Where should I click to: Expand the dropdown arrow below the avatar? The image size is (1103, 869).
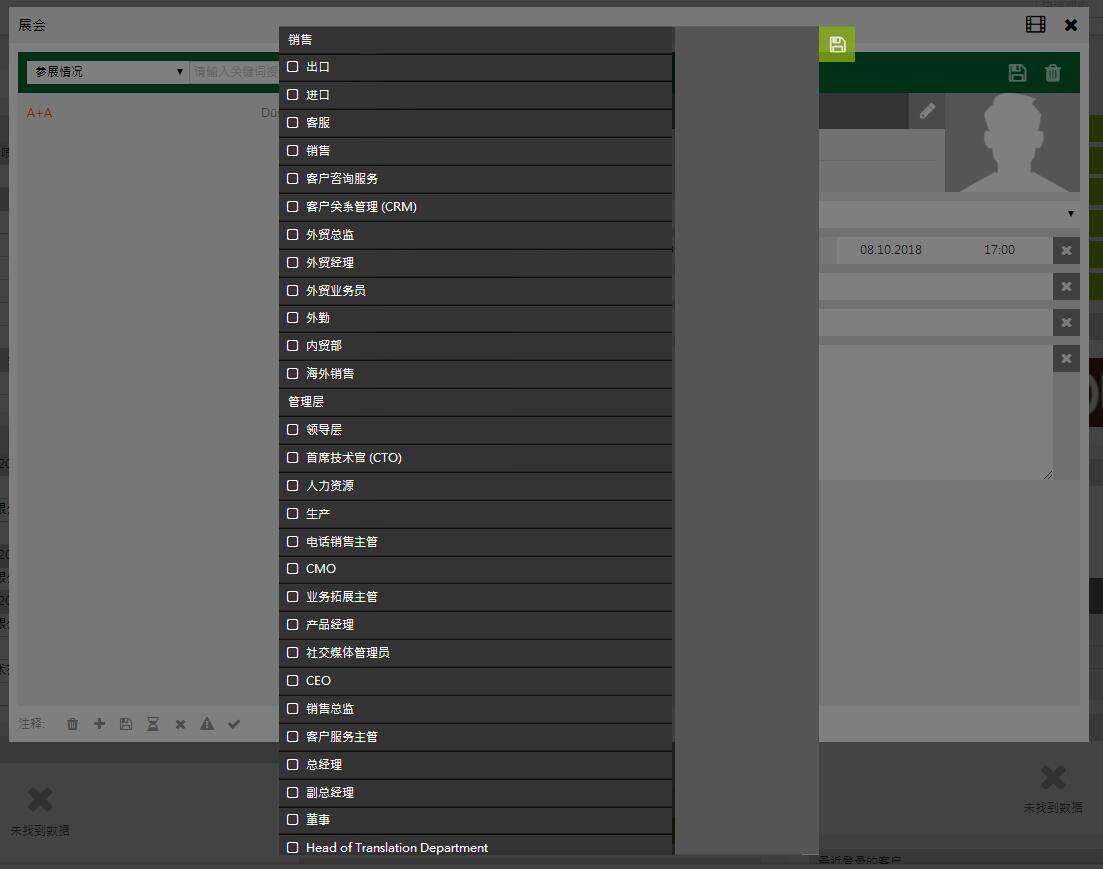1070,214
